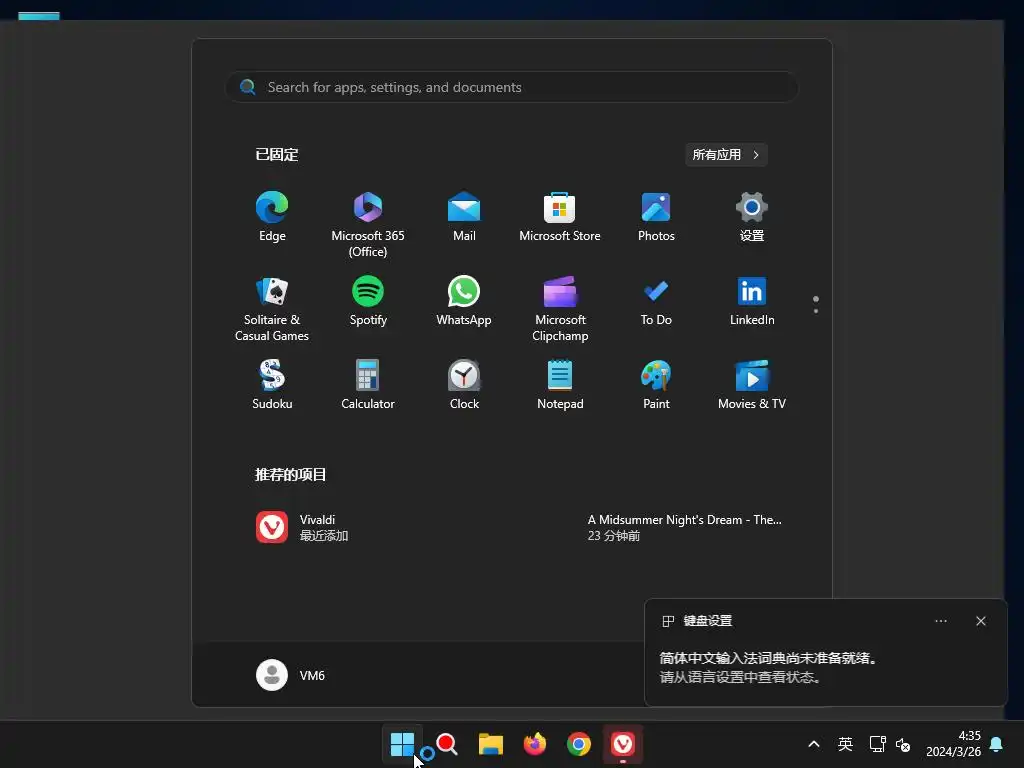Launch Solitaire & Casual Games
This screenshot has width=1024, height=768.
[272, 308]
